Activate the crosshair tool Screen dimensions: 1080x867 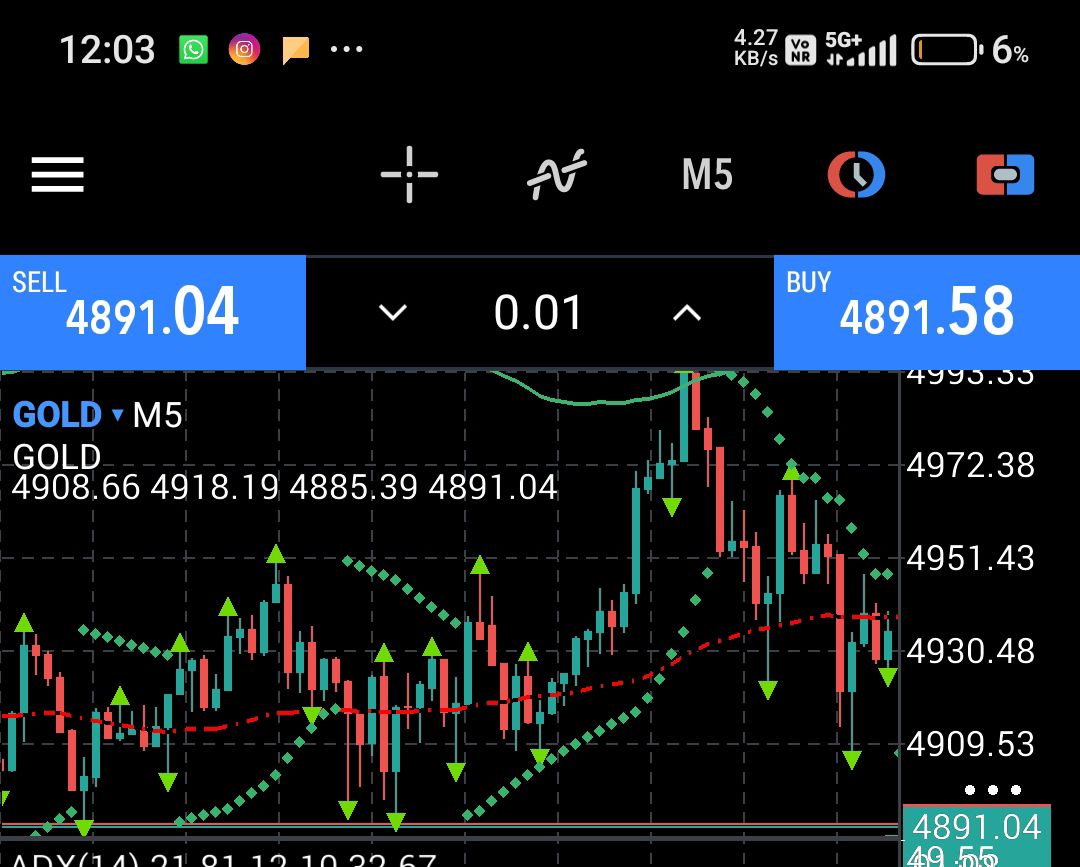coord(409,175)
